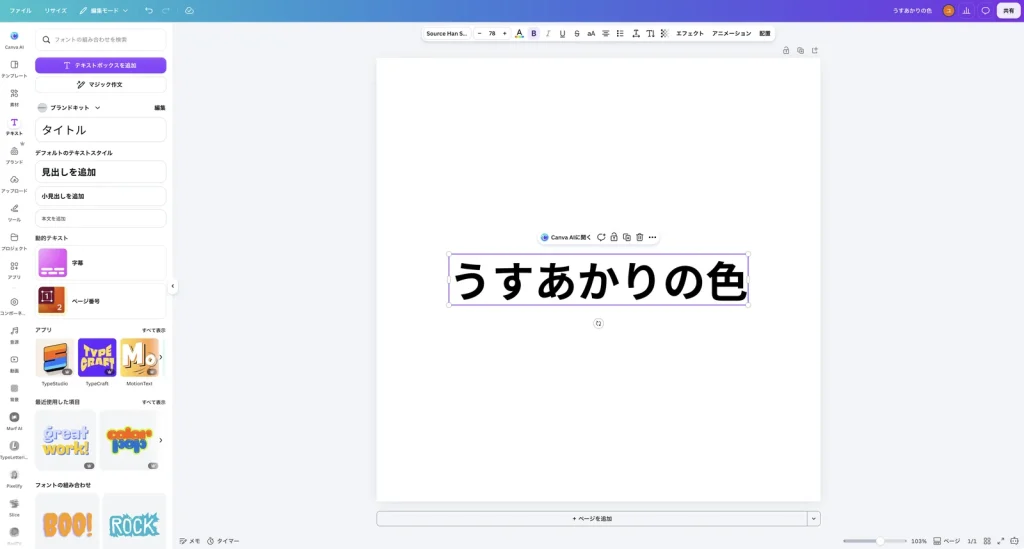Open the Source Han Sans font dropdown
1024x549 pixels.
[x=447, y=33]
